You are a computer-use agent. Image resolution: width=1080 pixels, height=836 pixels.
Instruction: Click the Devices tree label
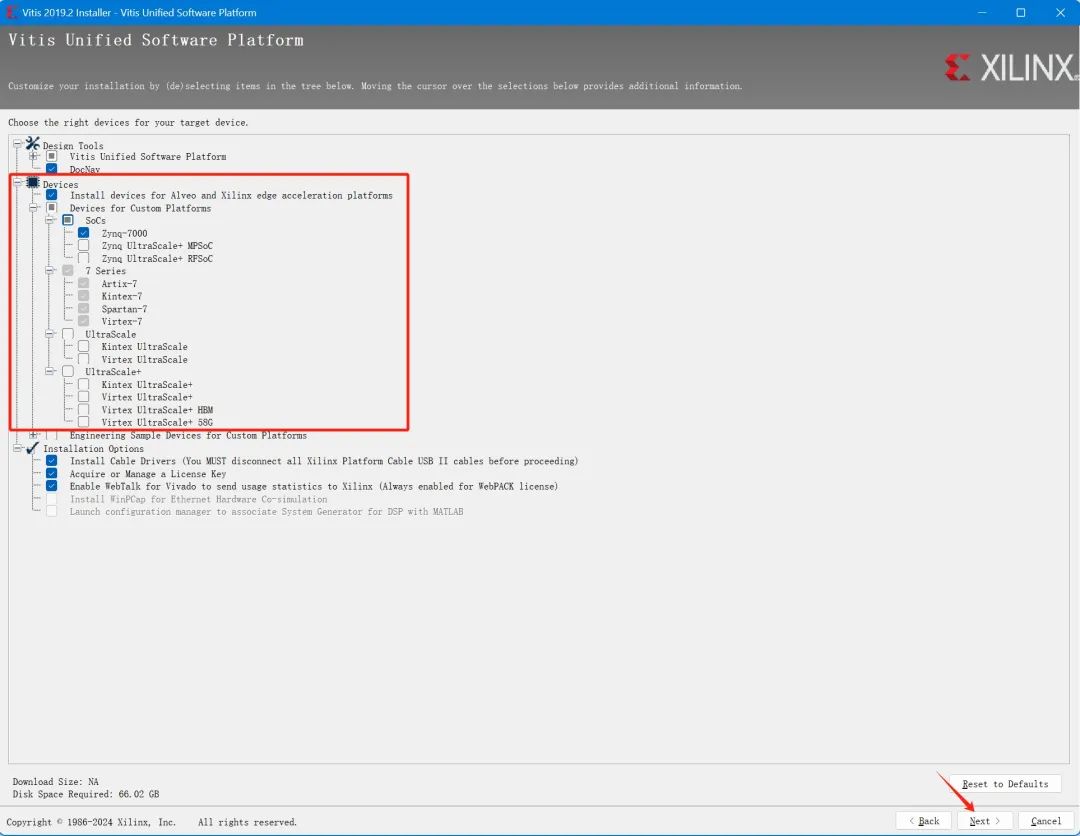(60, 185)
